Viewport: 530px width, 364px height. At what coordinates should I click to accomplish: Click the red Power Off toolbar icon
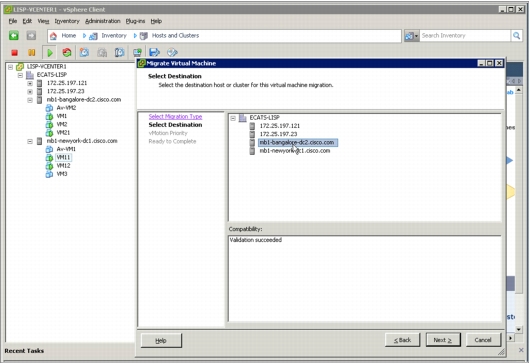(x=14, y=53)
